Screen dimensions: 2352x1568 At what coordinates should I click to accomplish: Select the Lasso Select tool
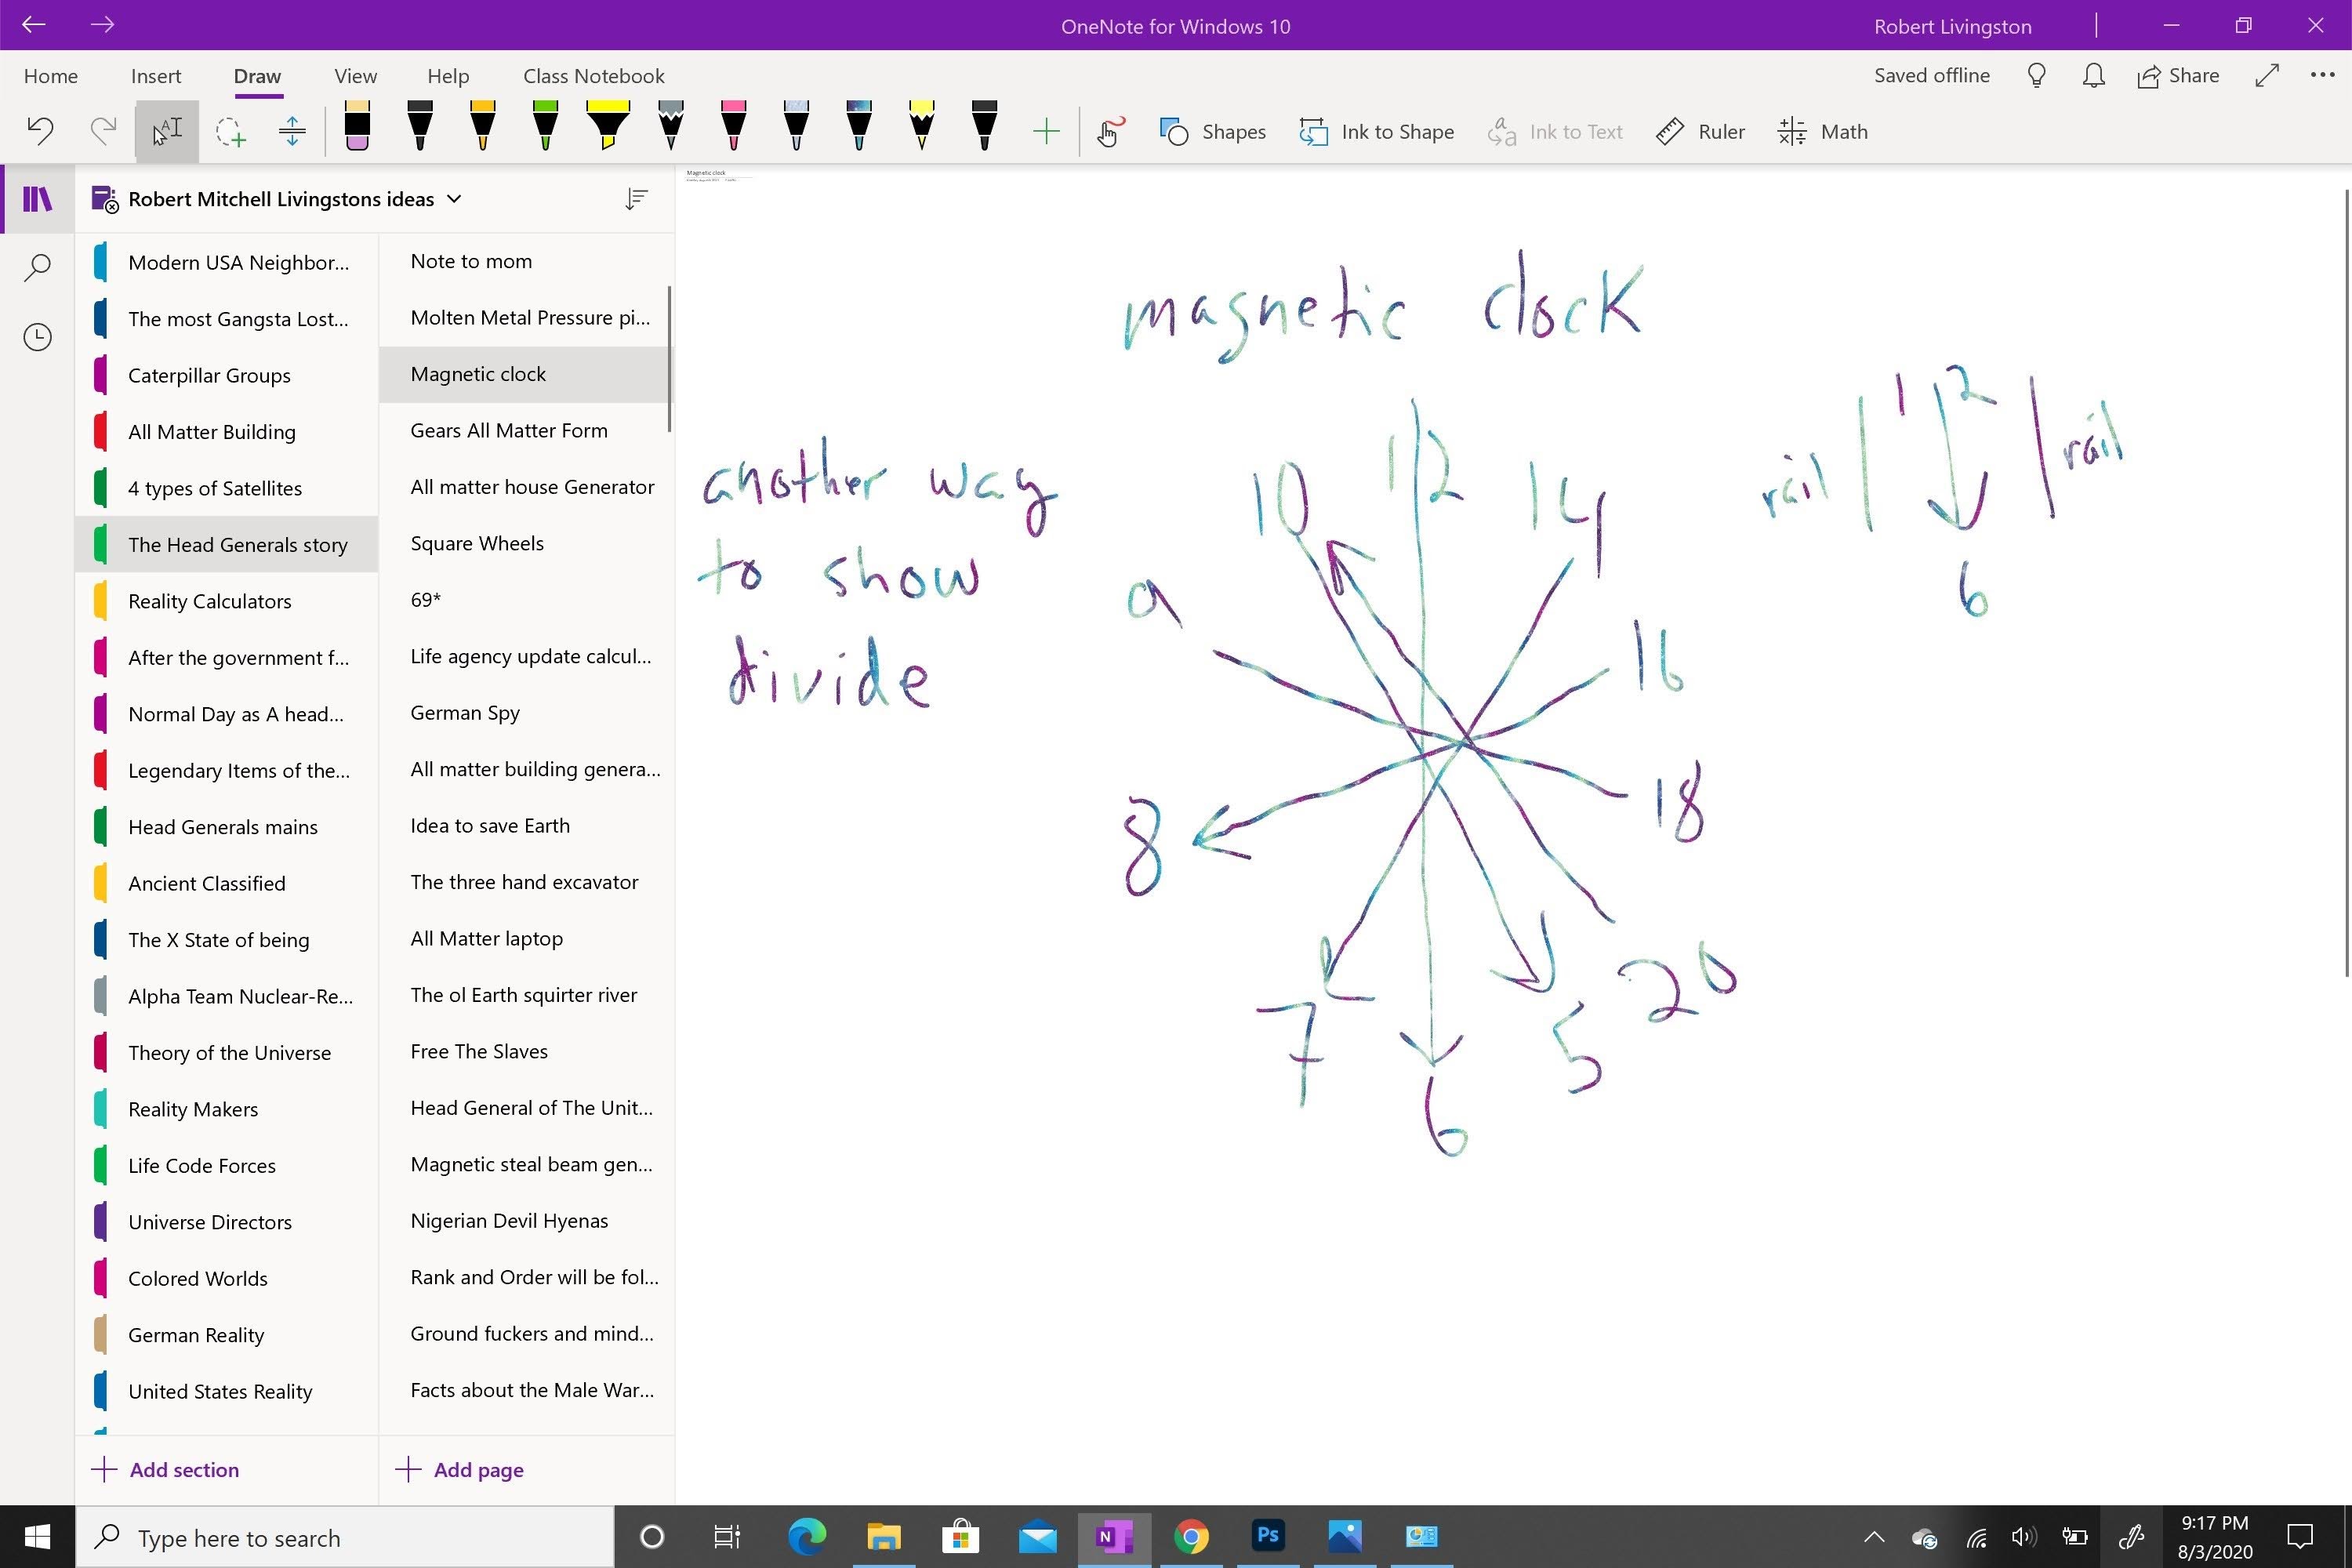(231, 132)
